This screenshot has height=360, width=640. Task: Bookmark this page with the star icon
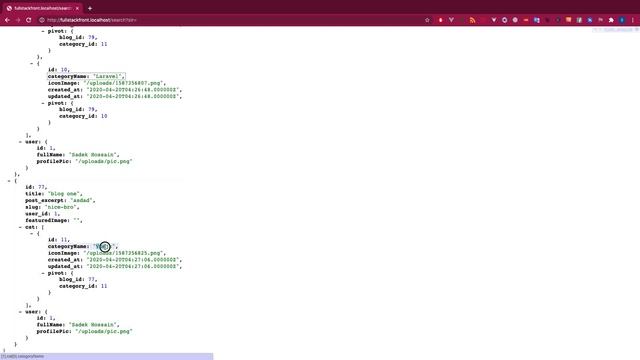click(x=427, y=20)
